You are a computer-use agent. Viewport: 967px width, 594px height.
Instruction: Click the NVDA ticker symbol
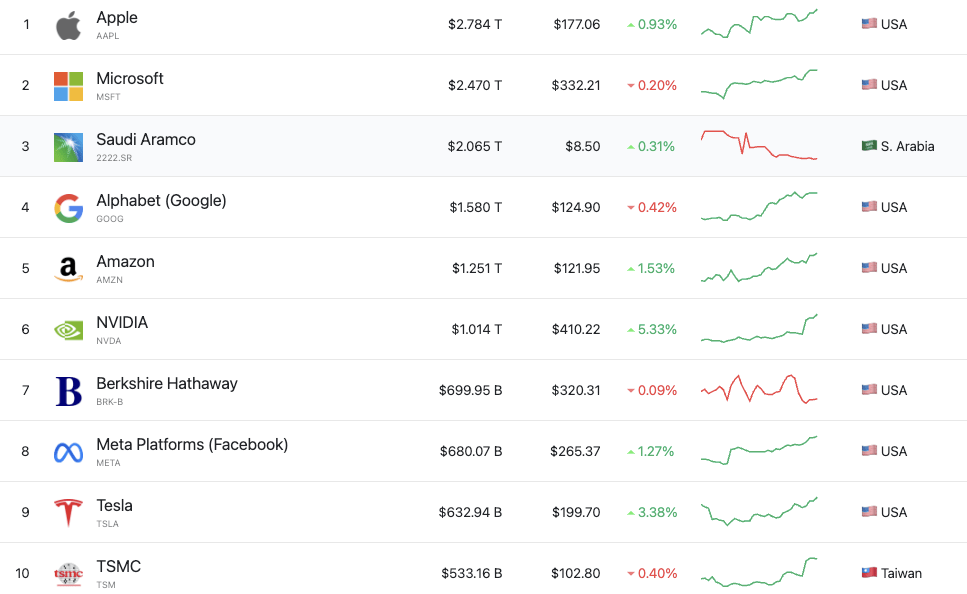point(109,341)
